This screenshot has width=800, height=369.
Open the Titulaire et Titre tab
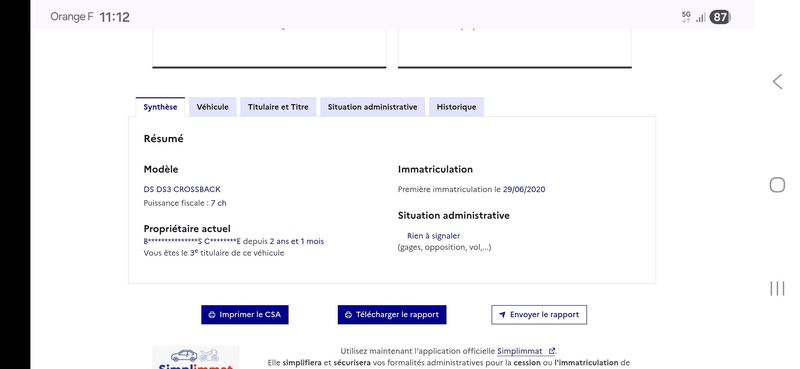(x=278, y=107)
